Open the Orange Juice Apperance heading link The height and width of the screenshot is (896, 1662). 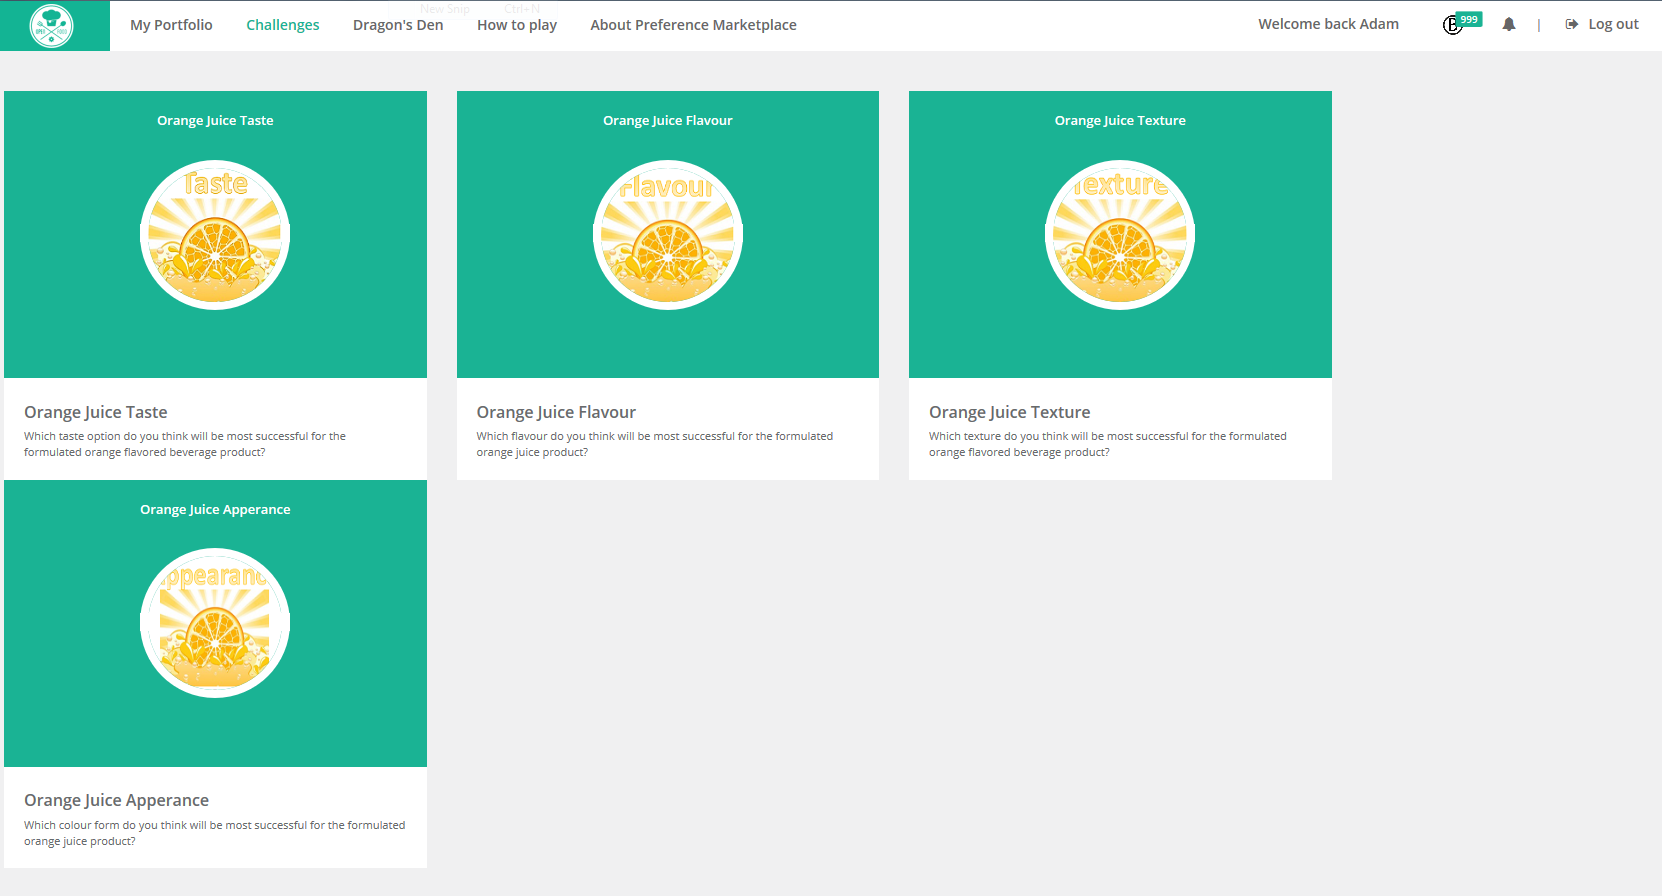click(116, 800)
